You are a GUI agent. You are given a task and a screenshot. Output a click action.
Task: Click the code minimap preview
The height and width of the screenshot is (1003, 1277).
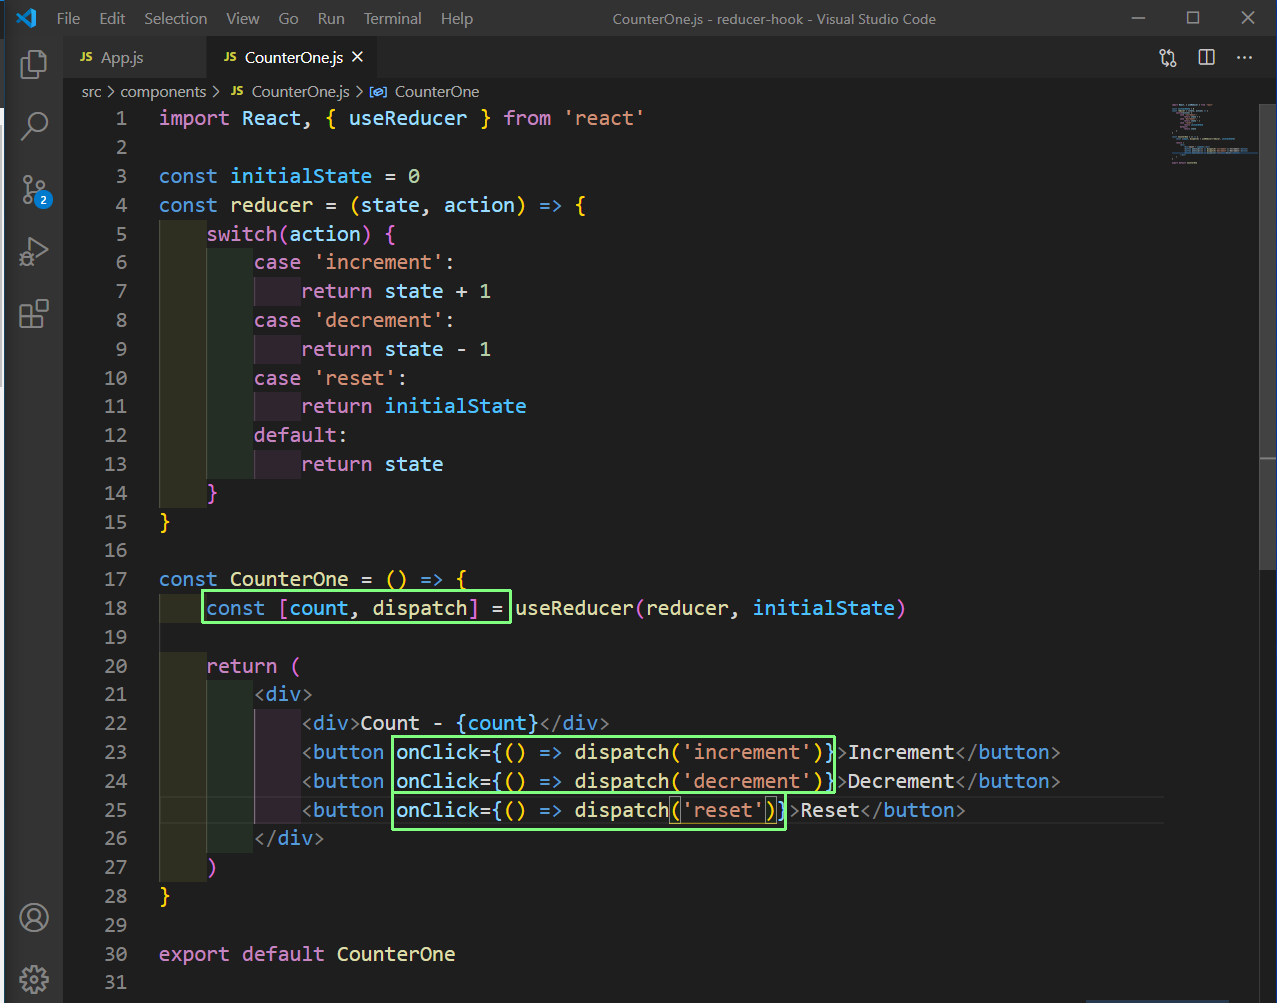pos(1212,133)
